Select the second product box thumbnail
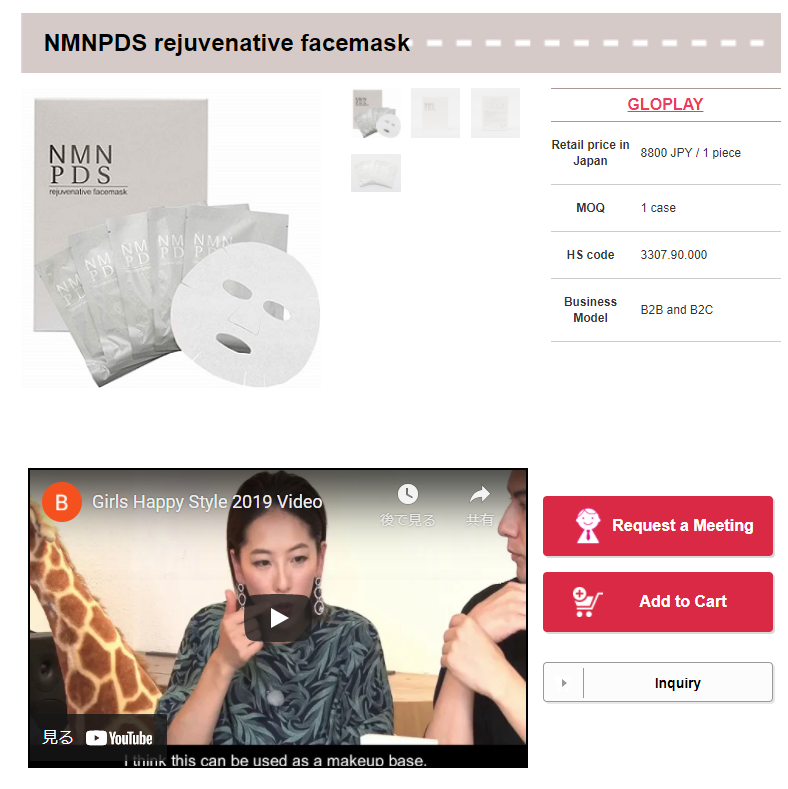 point(435,113)
